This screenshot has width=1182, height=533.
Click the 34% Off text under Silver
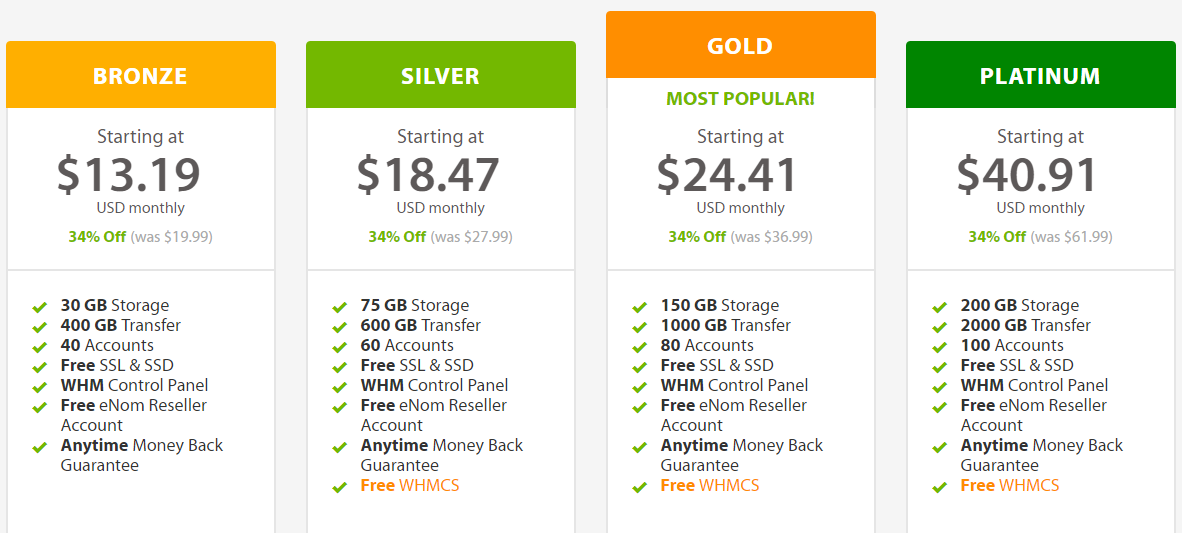[397, 237]
